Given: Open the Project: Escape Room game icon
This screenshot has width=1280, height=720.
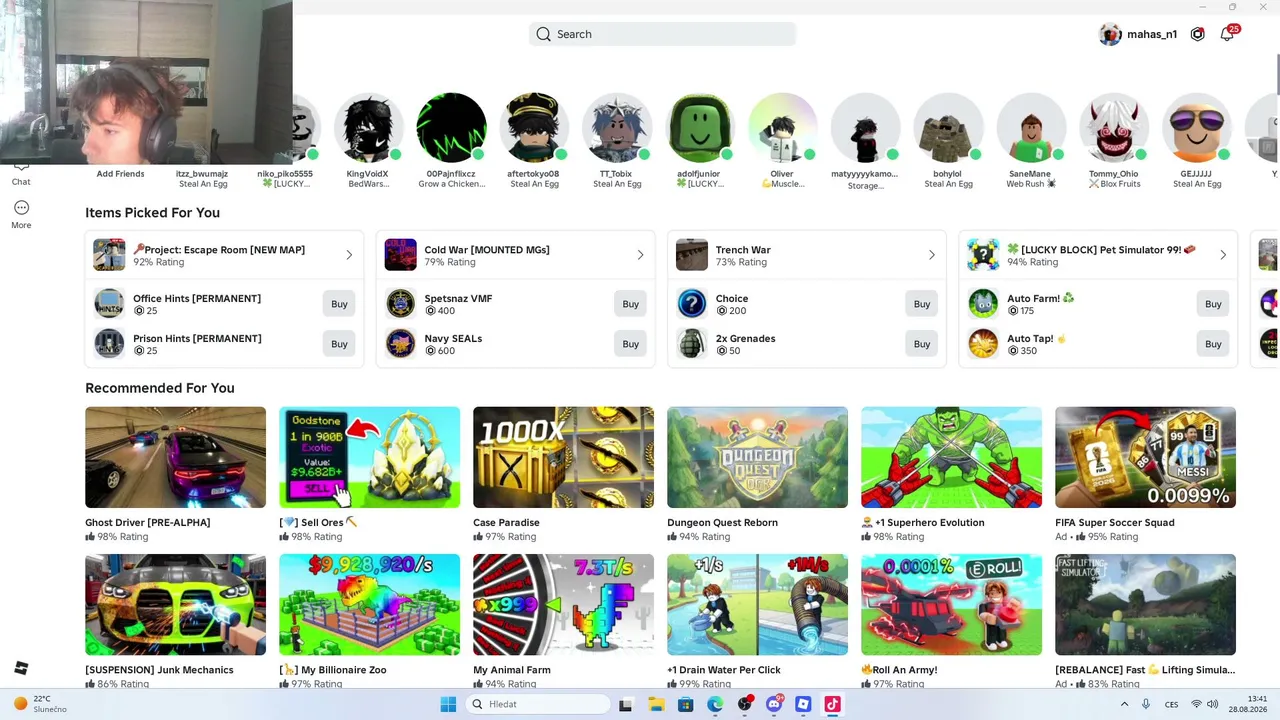Looking at the screenshot, I should point(109,255).
